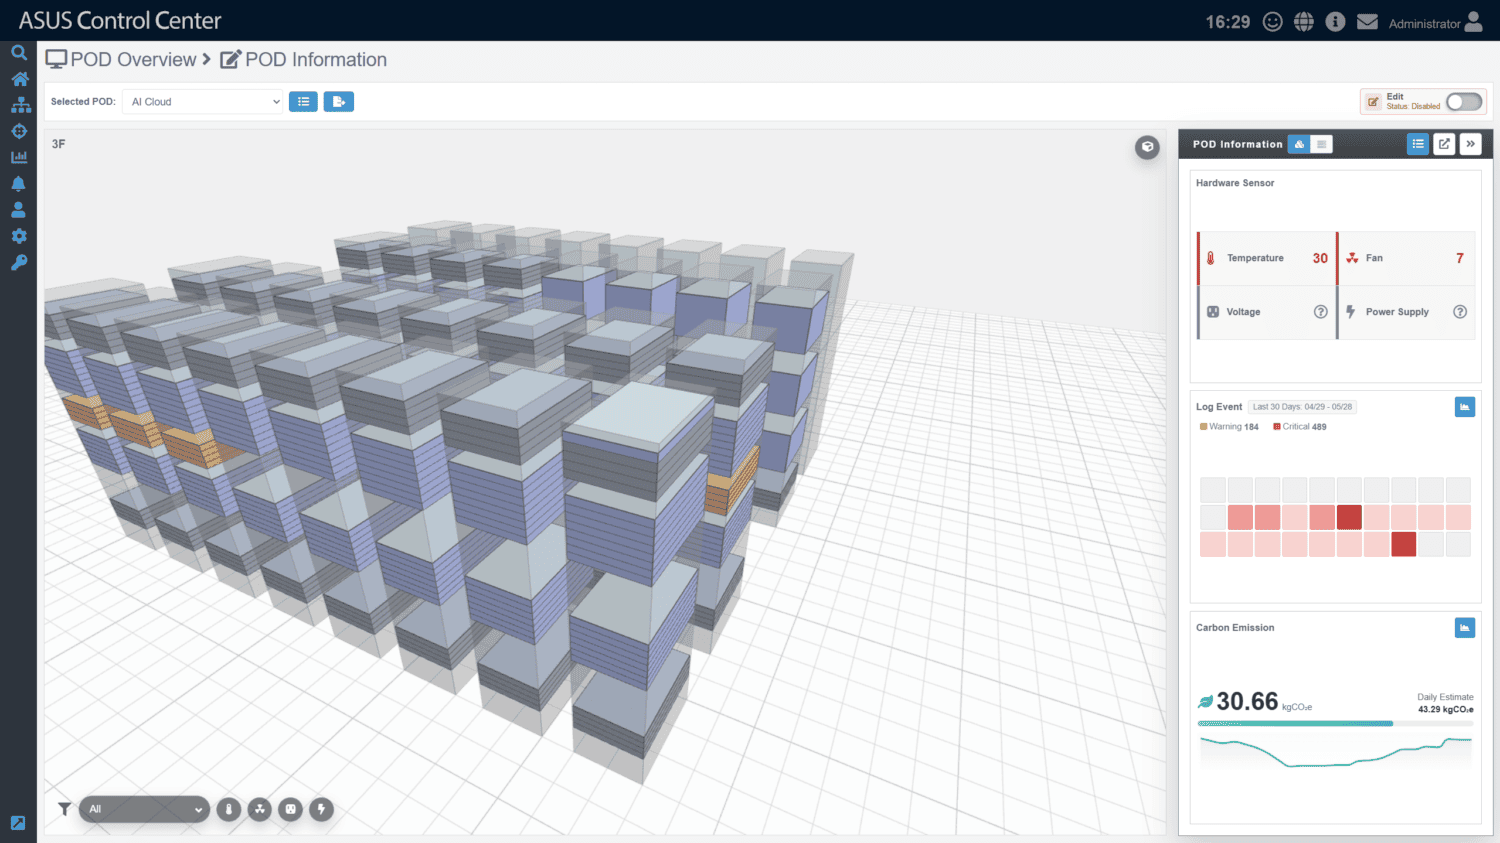Open the bar chart reports sidebar icon
Viewport: 1500px width, 843px height.
19,157
